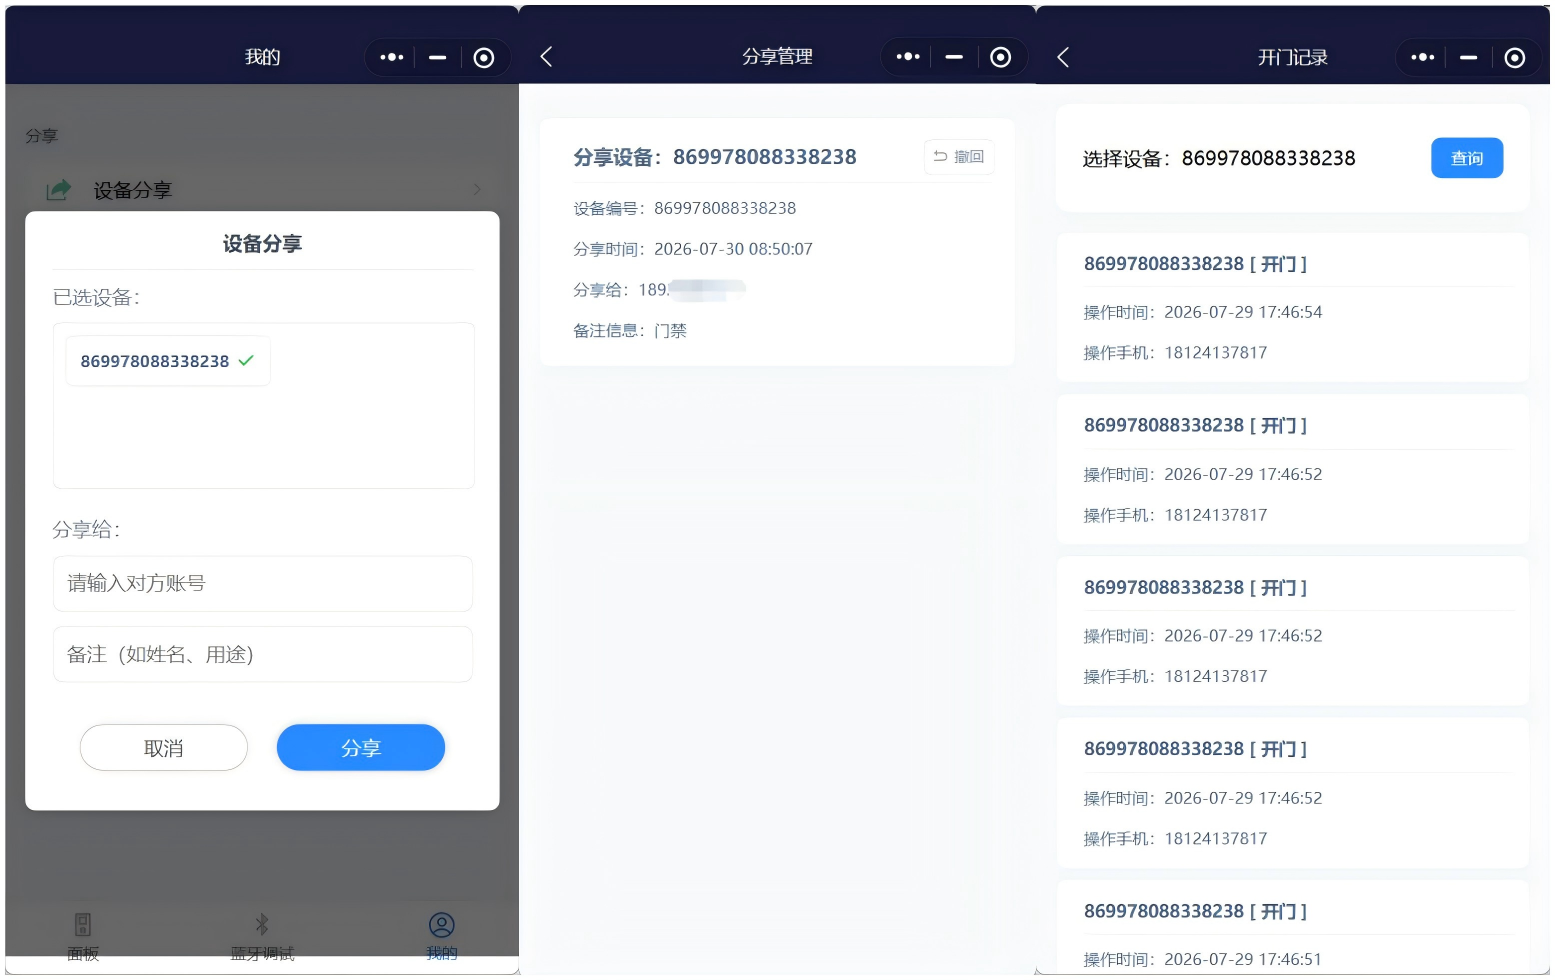Viewport: 1555px width, 980px height.
Task: Select 分享给: 189 phone line
Action: click(x=660, y=290)
